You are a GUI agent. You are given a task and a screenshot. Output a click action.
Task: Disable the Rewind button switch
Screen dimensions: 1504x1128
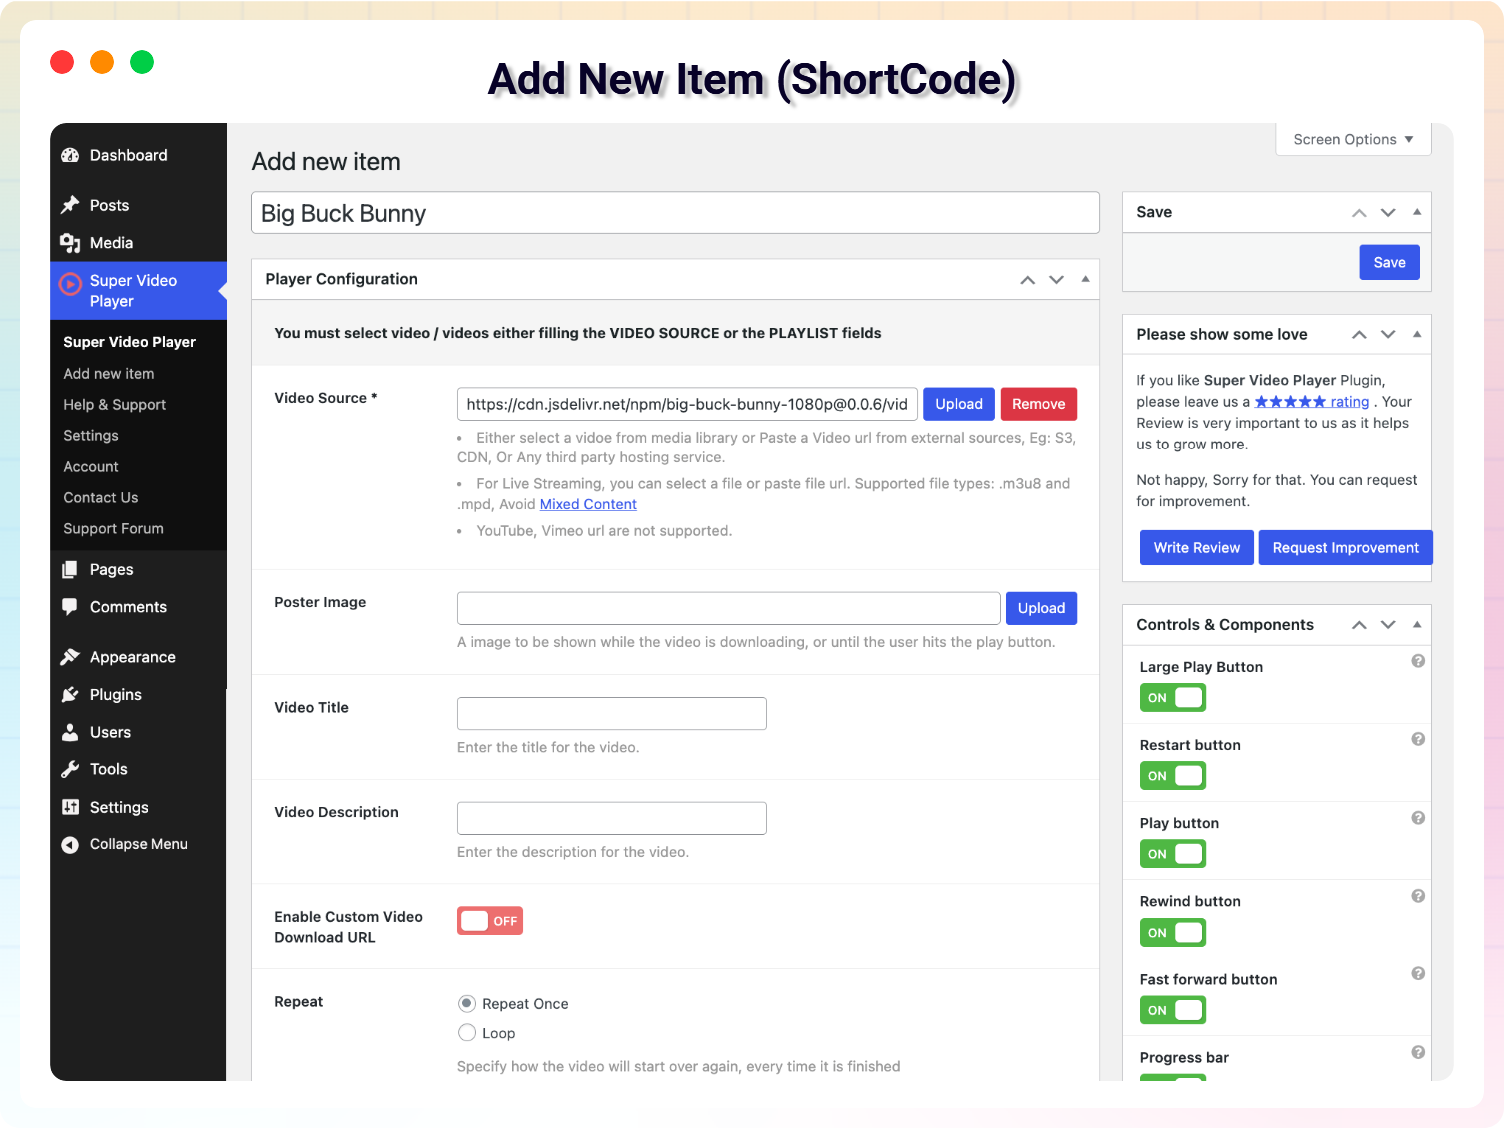[1173, 933]
